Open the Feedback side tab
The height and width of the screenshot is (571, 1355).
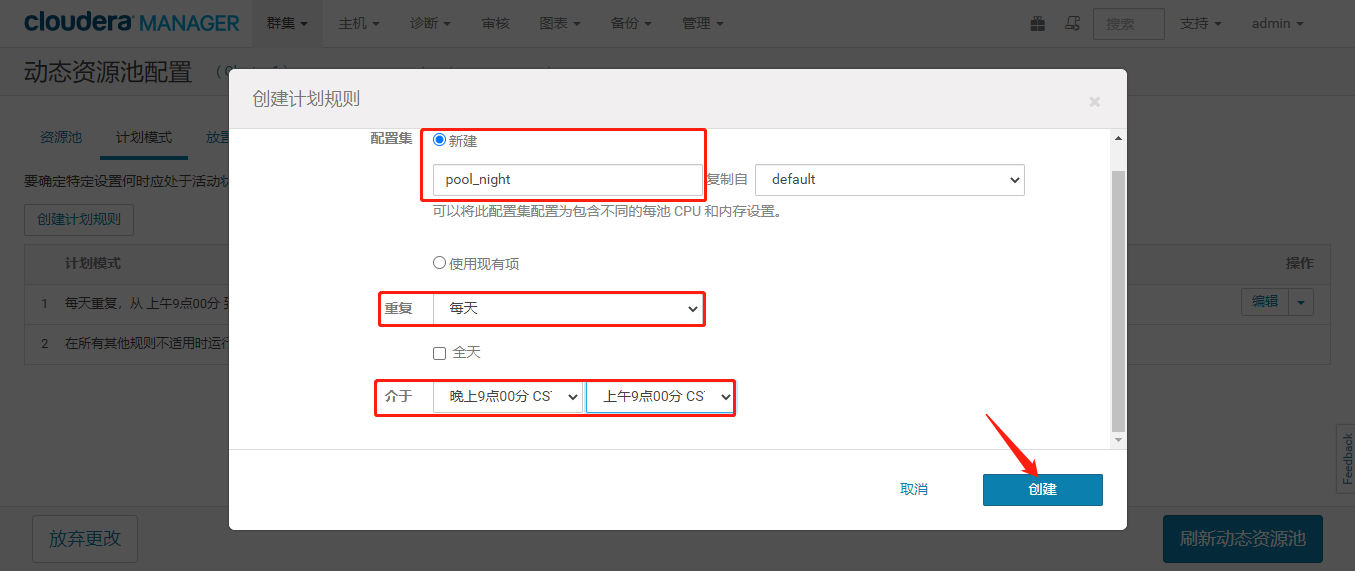(1346, 459)
